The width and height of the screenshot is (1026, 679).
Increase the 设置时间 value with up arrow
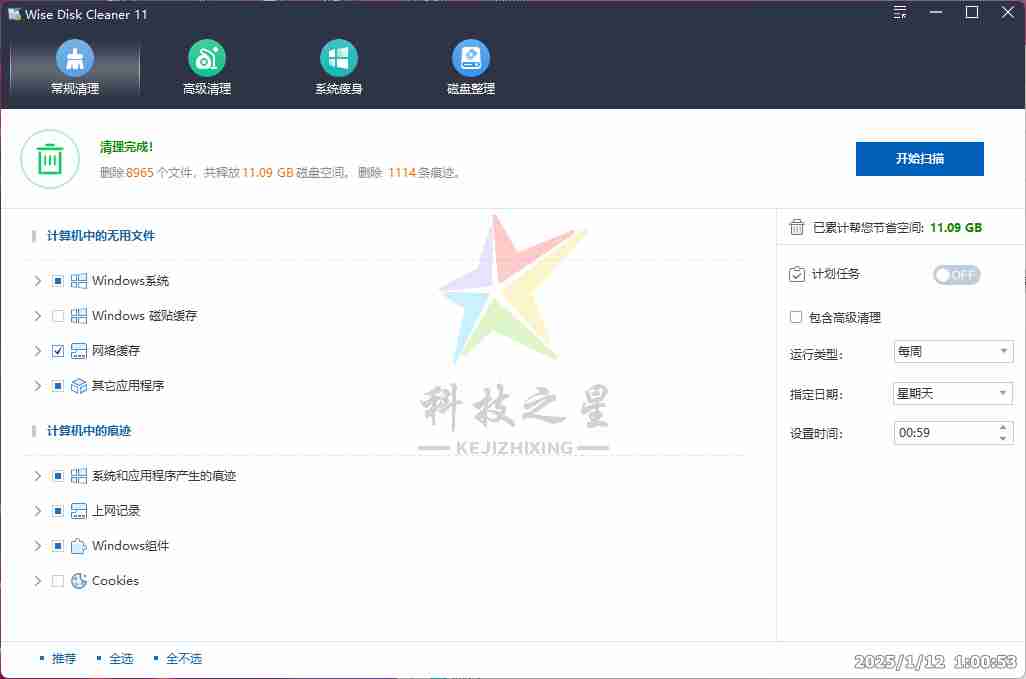point(1004,428)
